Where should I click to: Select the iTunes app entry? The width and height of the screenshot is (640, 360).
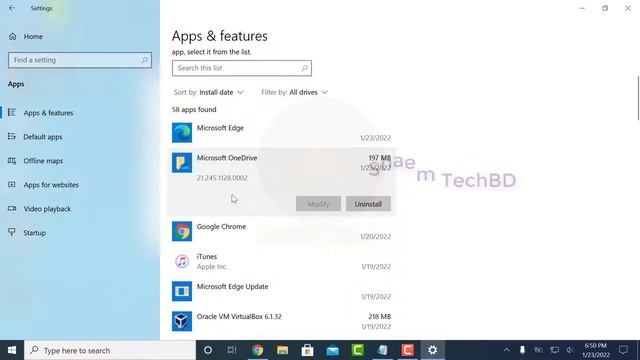pos(281,262)
